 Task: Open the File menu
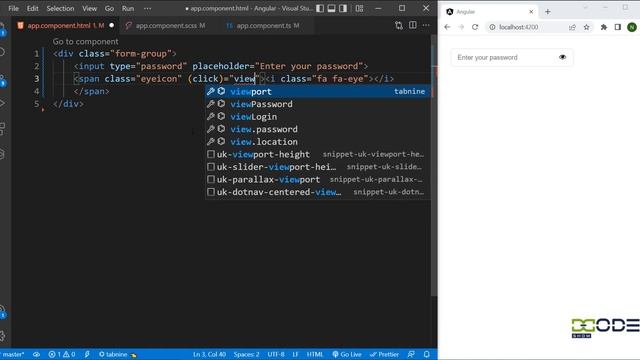point(13,8)
